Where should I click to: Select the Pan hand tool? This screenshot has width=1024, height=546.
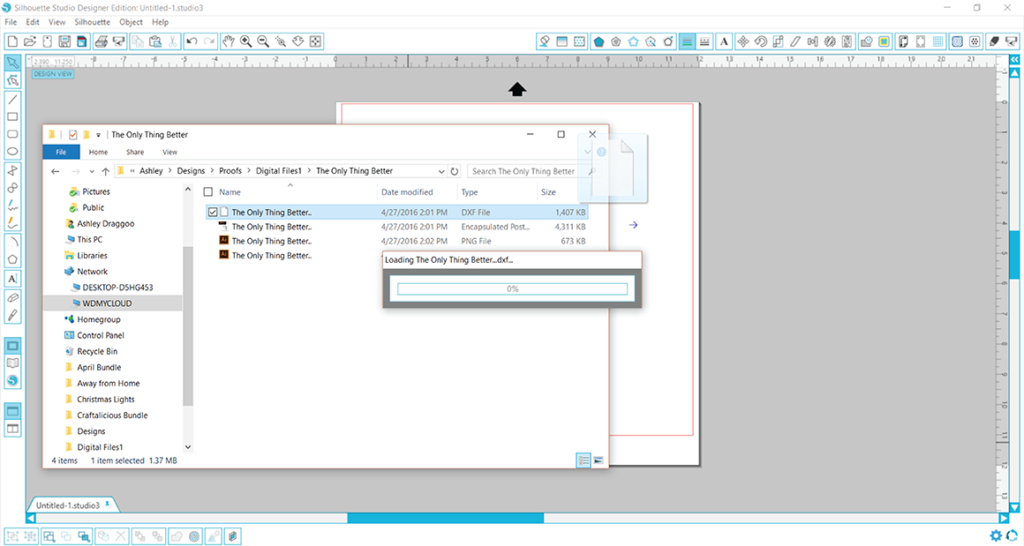(x=228, y=41)
